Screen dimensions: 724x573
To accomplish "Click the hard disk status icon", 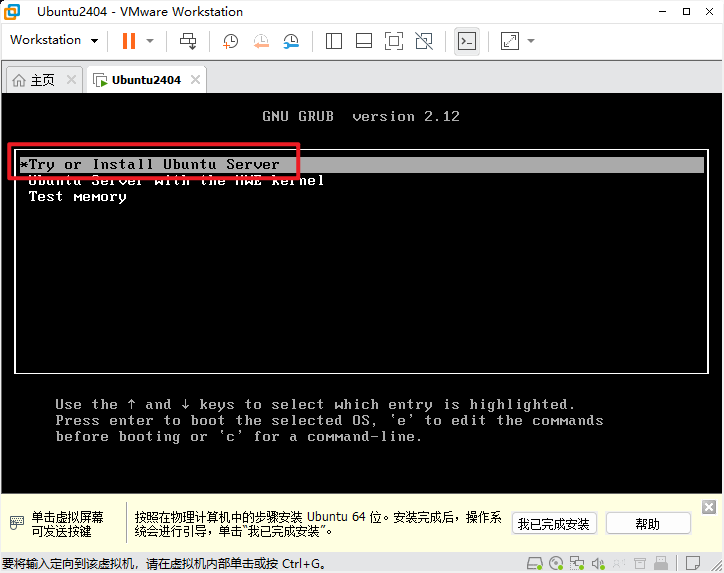I will pyautogui.click(x=535, y=563).
